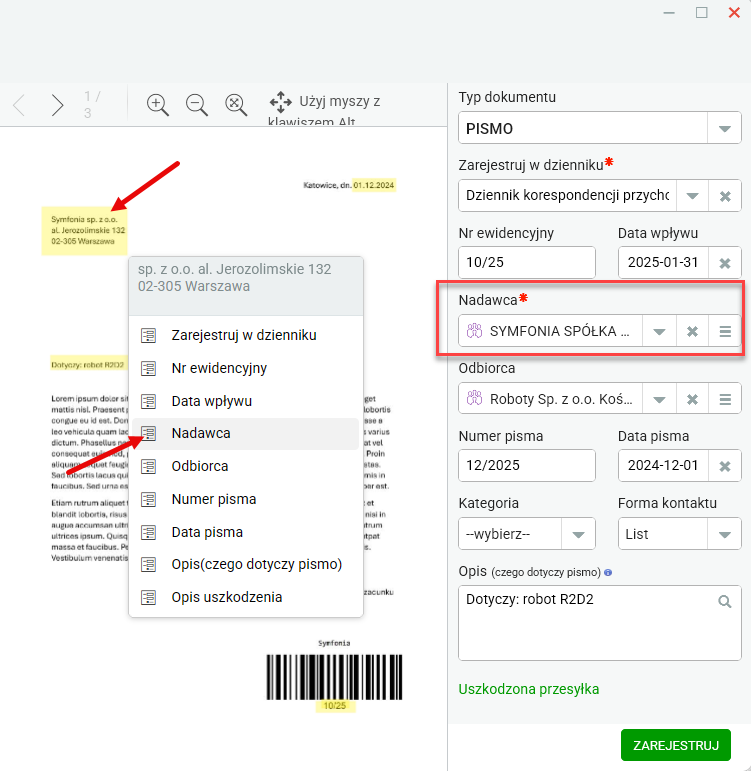Select Nadawca in the context menu
The width and height of the screenshot is (751, 771).
[x=245, y=434]
